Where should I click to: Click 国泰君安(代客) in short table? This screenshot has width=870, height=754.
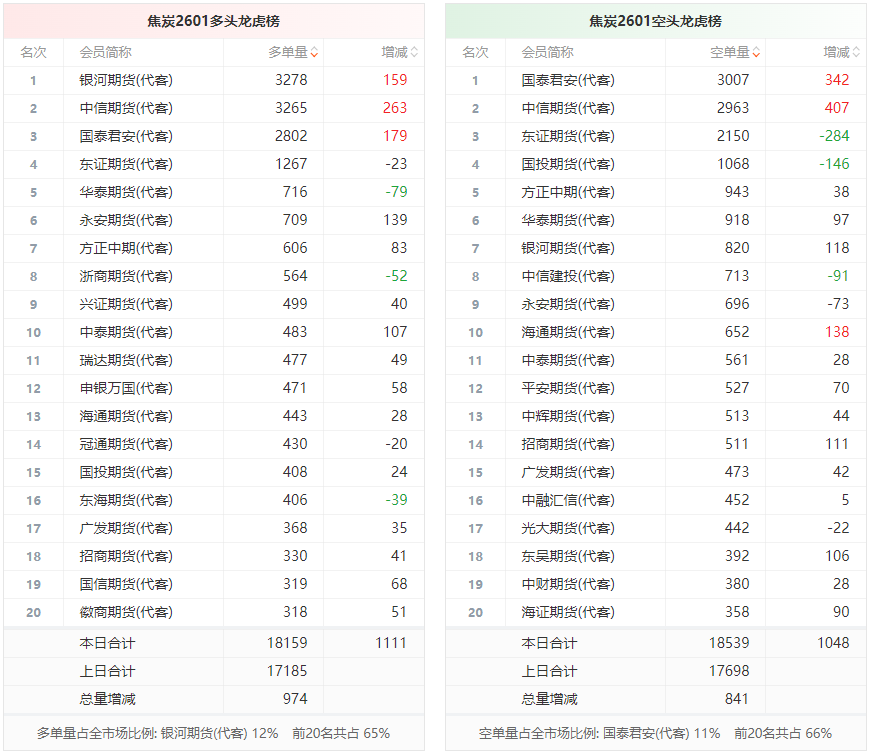coord(568,80)
